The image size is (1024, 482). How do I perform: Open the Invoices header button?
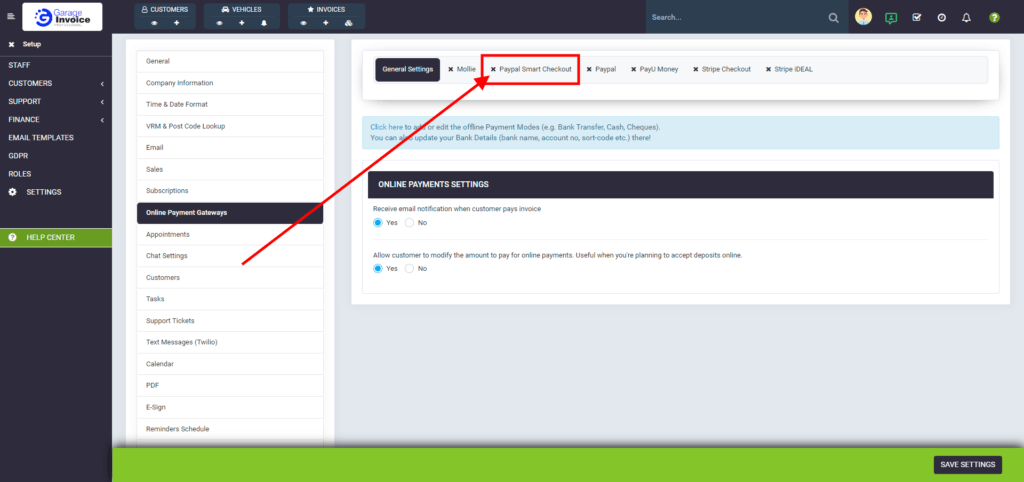coord(326,9)
